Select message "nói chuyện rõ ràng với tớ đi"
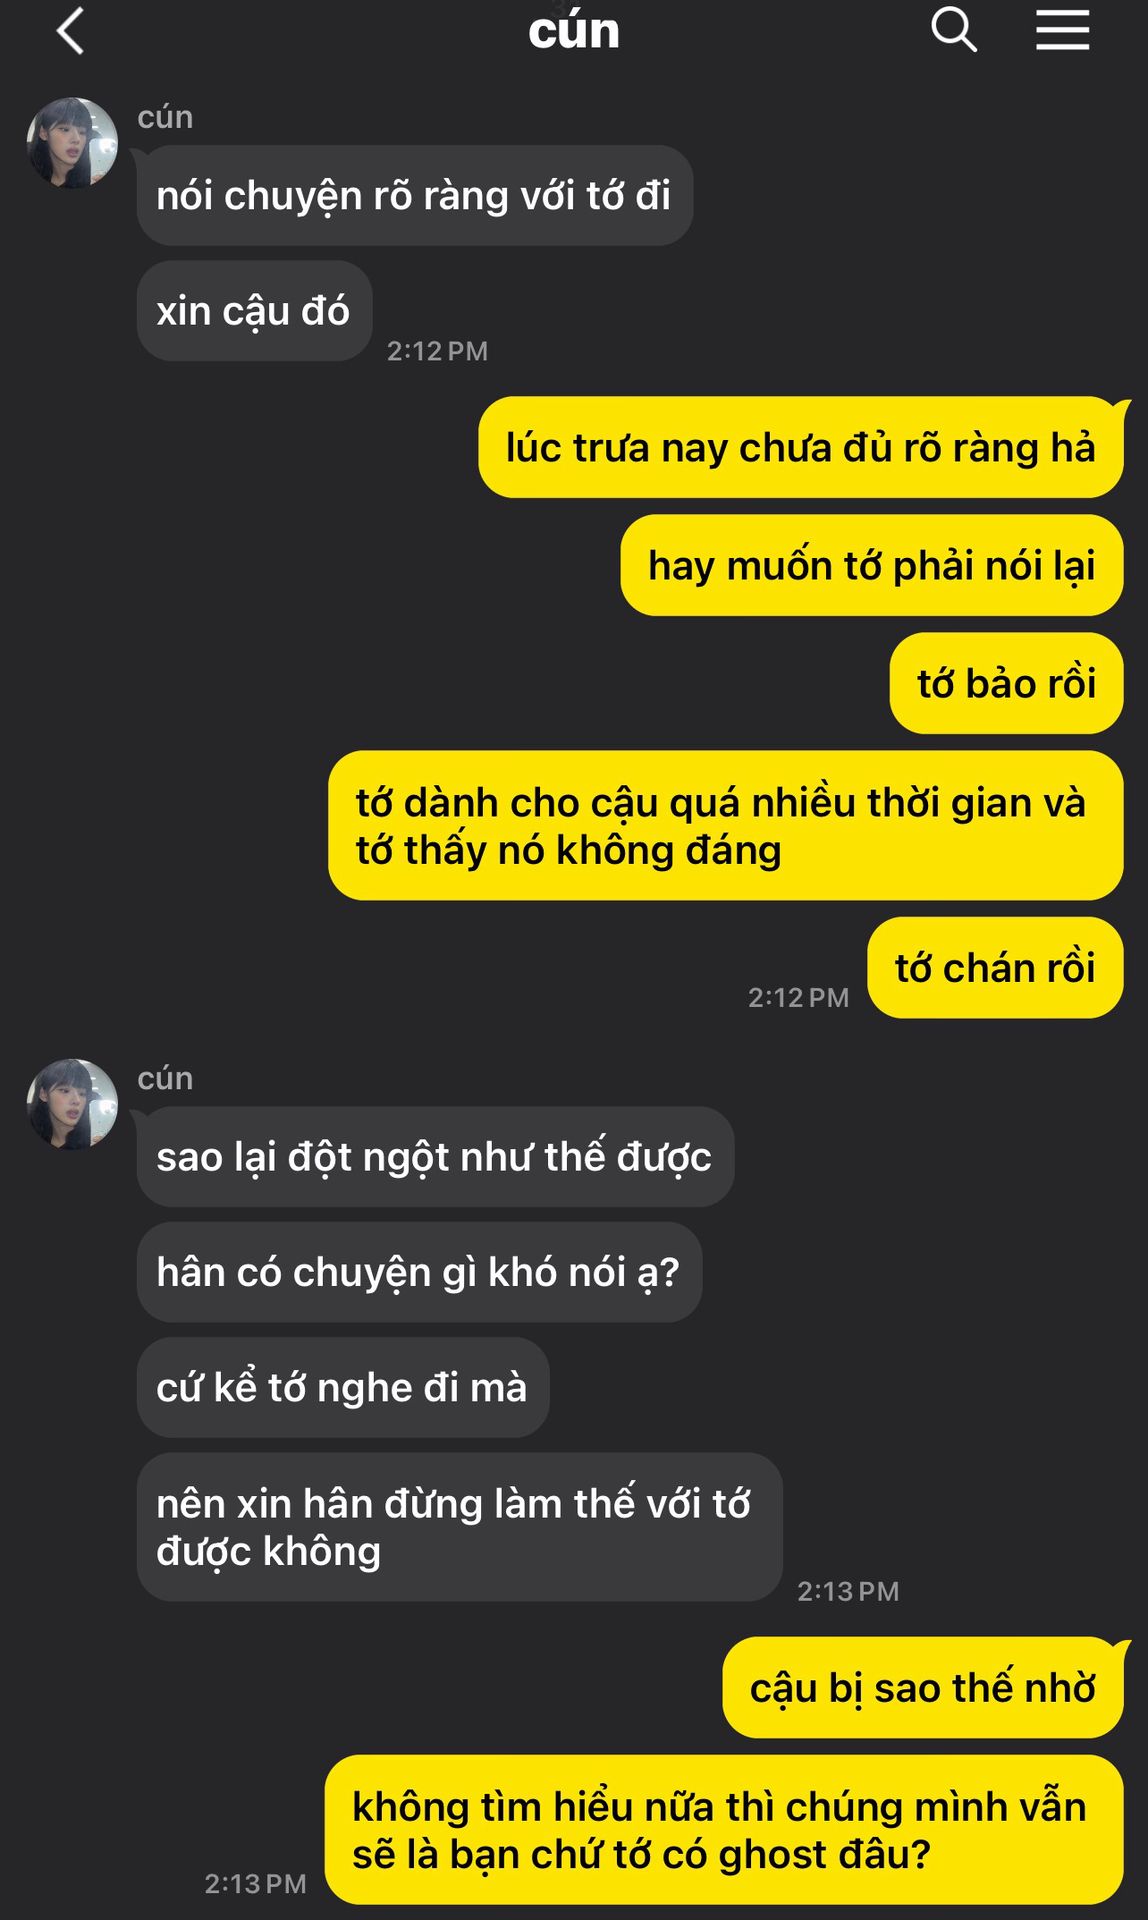This screenshot has height=1920, width=1148. (414, 196)
